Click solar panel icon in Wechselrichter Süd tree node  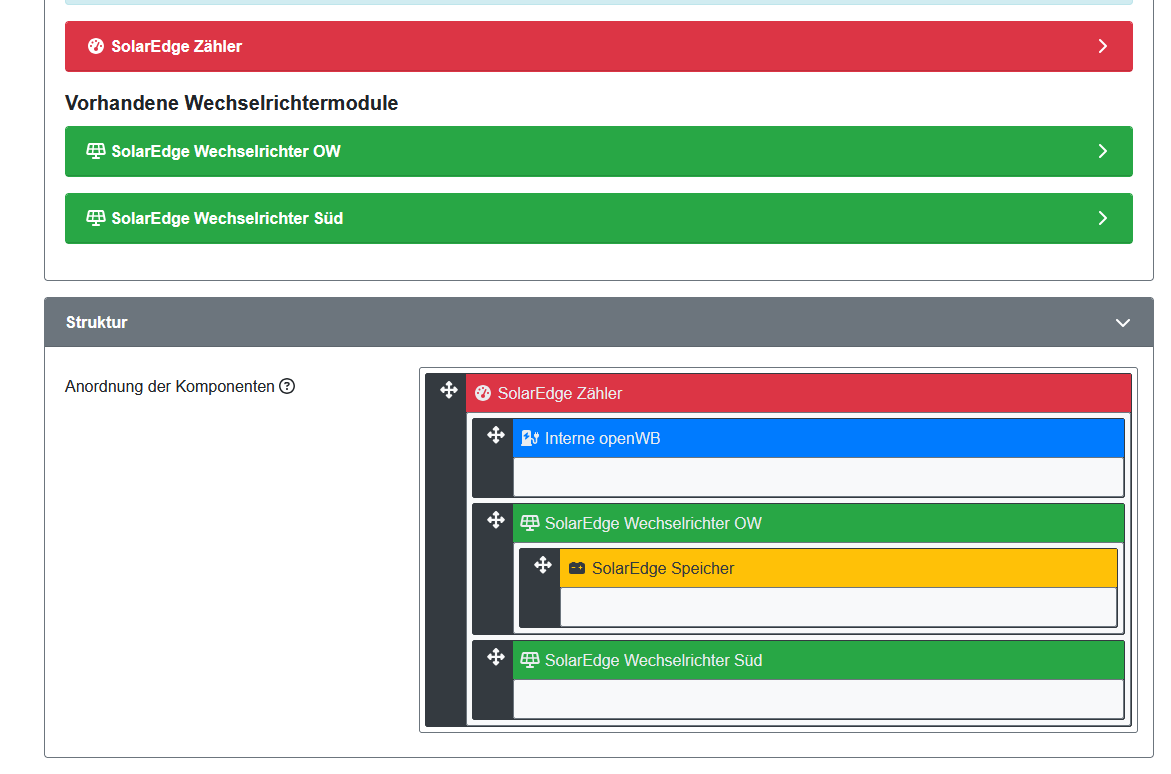pos(529,660)
